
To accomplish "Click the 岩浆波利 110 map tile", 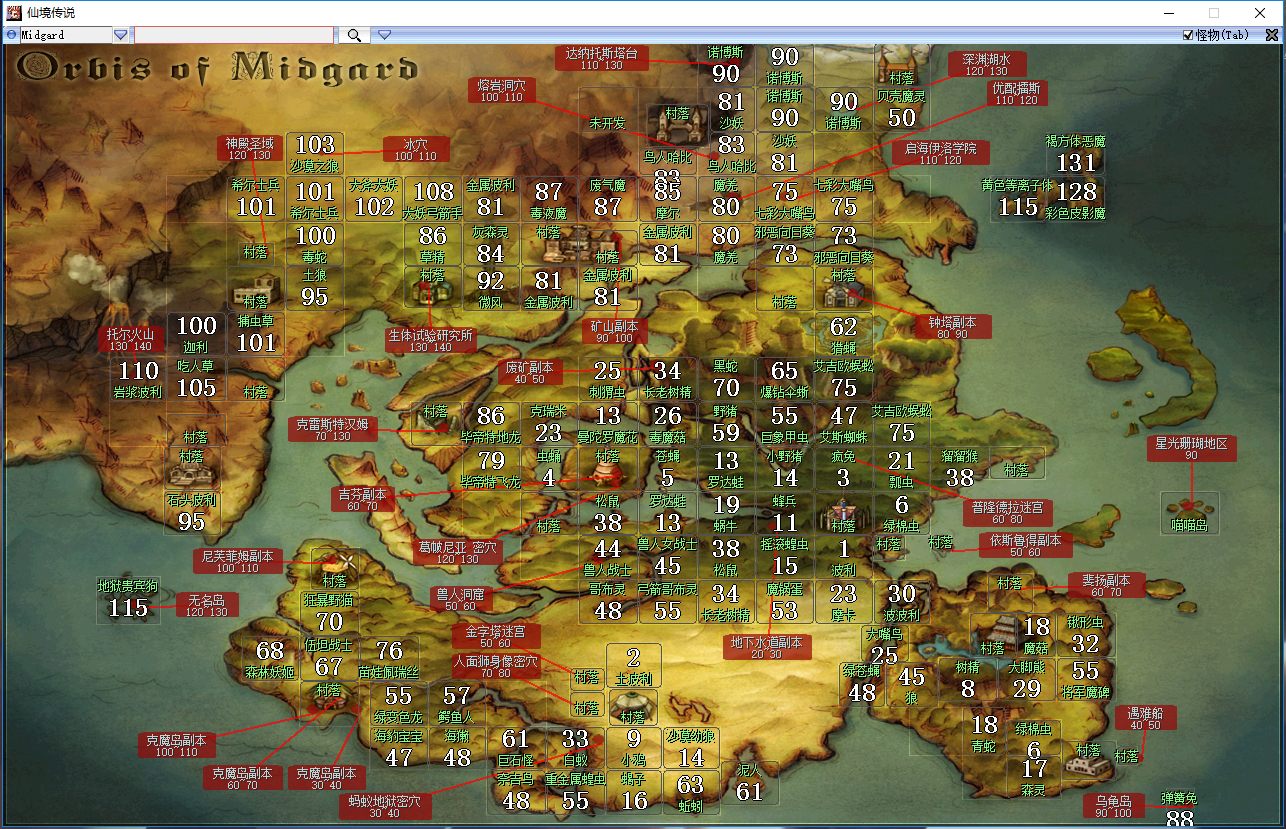I will (x=138, y=378).
